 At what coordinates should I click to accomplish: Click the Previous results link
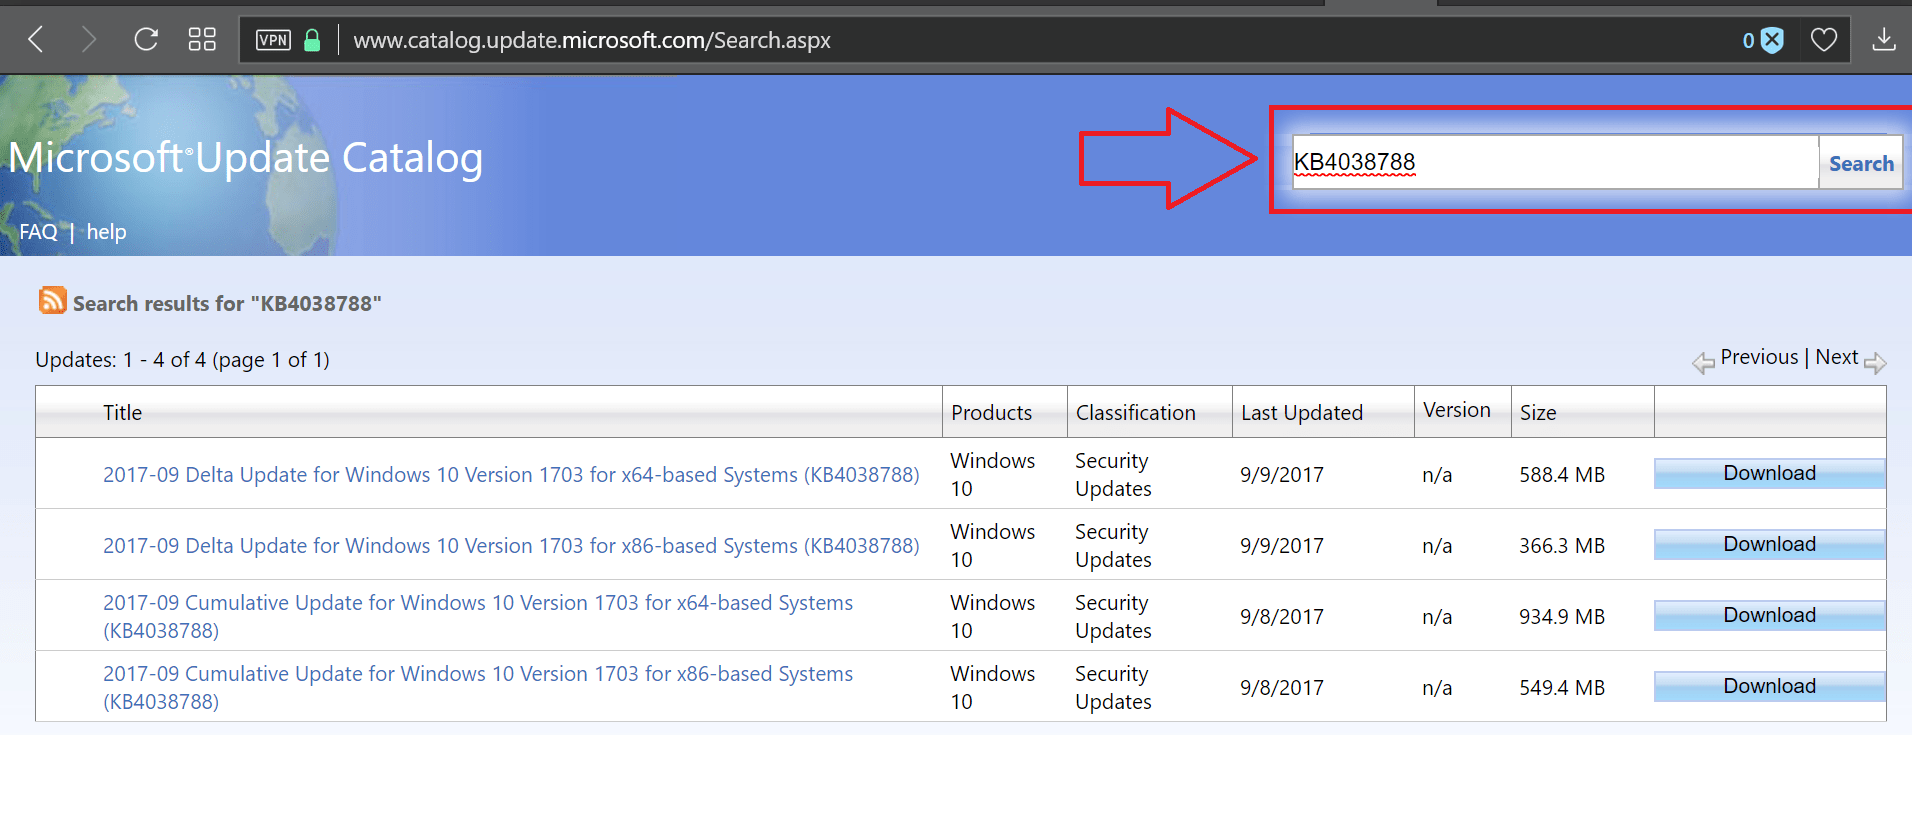(x=1759, y=357)
